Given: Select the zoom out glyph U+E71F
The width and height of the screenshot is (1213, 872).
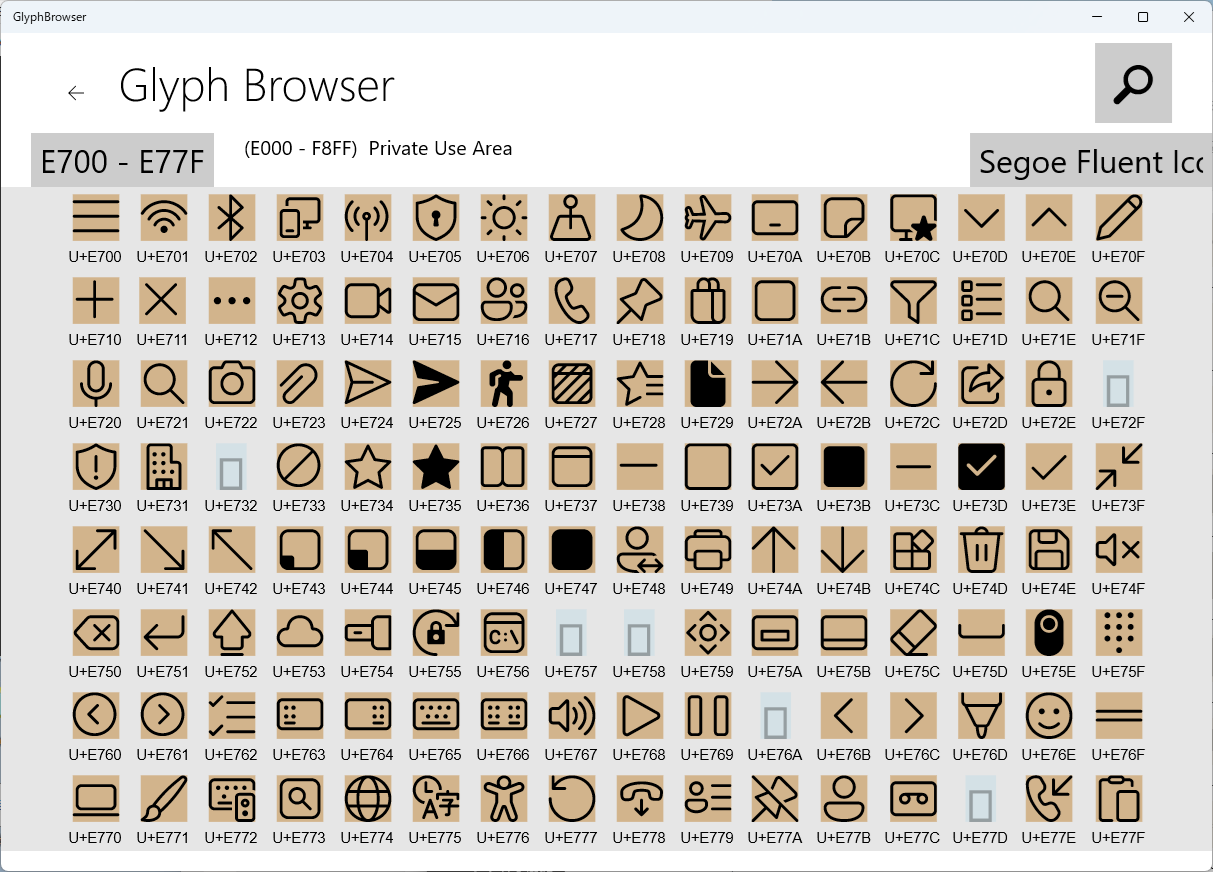Looking at the screenshot, I should click(x=1118, y=301).
